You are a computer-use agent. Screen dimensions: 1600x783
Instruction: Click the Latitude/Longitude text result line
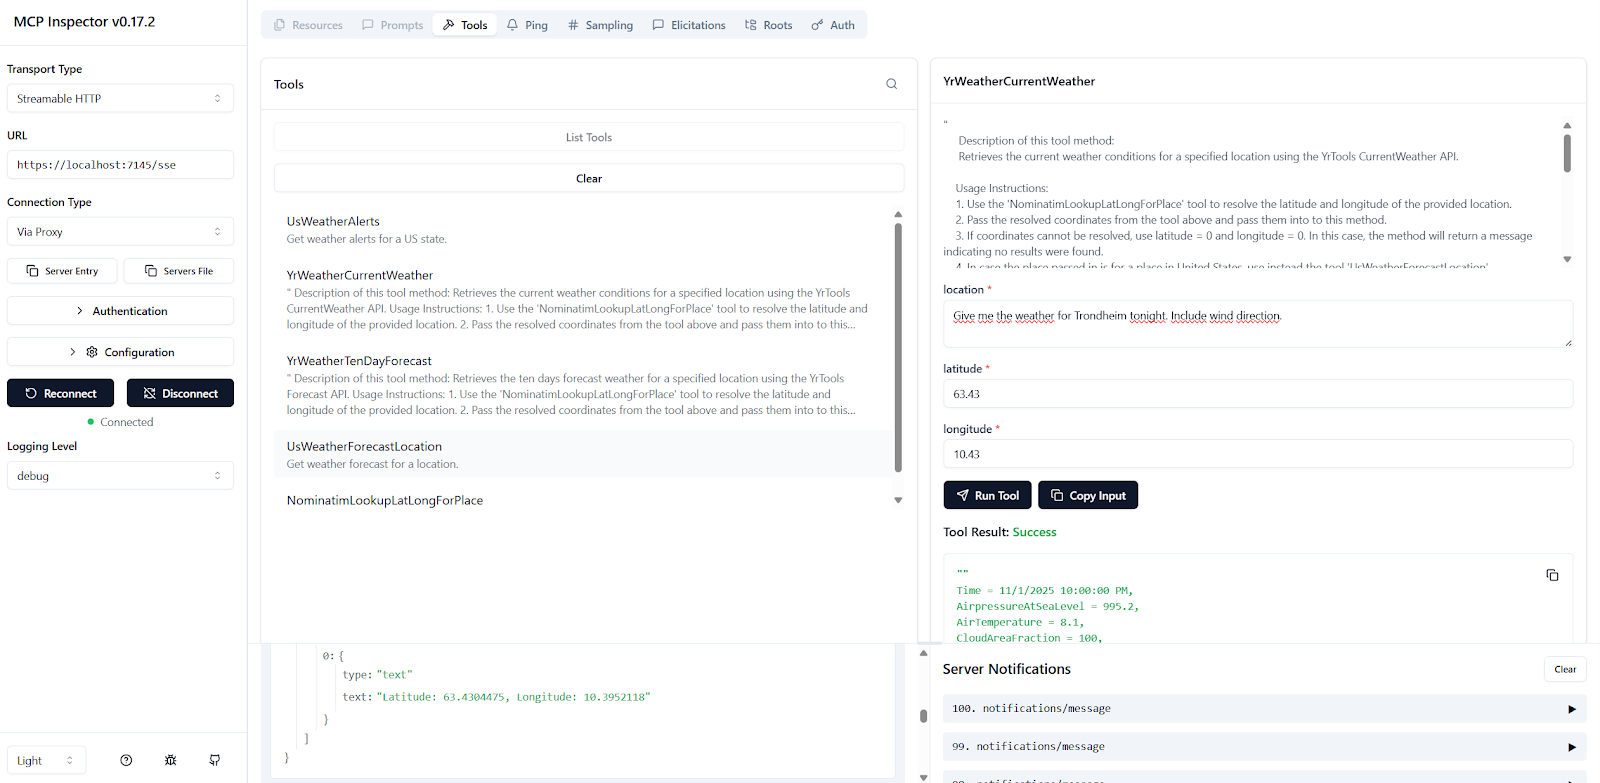[496, 697]
